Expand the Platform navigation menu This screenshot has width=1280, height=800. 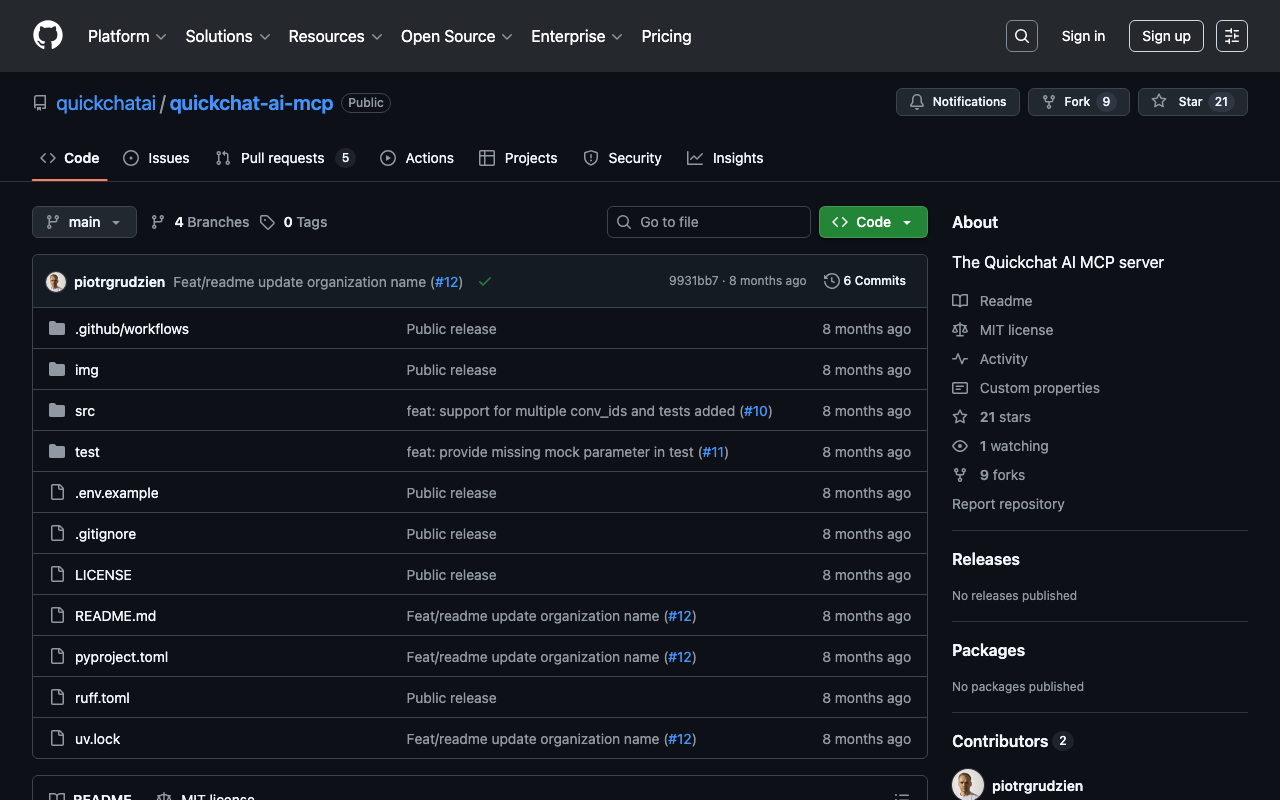[127, 36]
